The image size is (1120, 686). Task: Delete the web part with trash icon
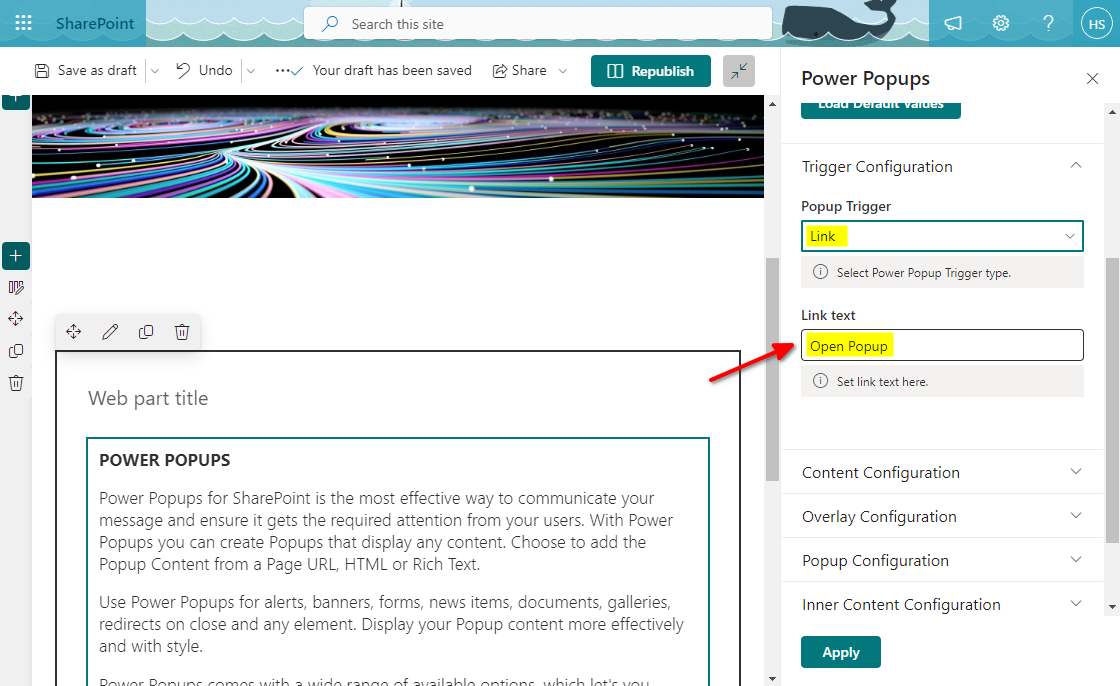(x=182, y=332)
